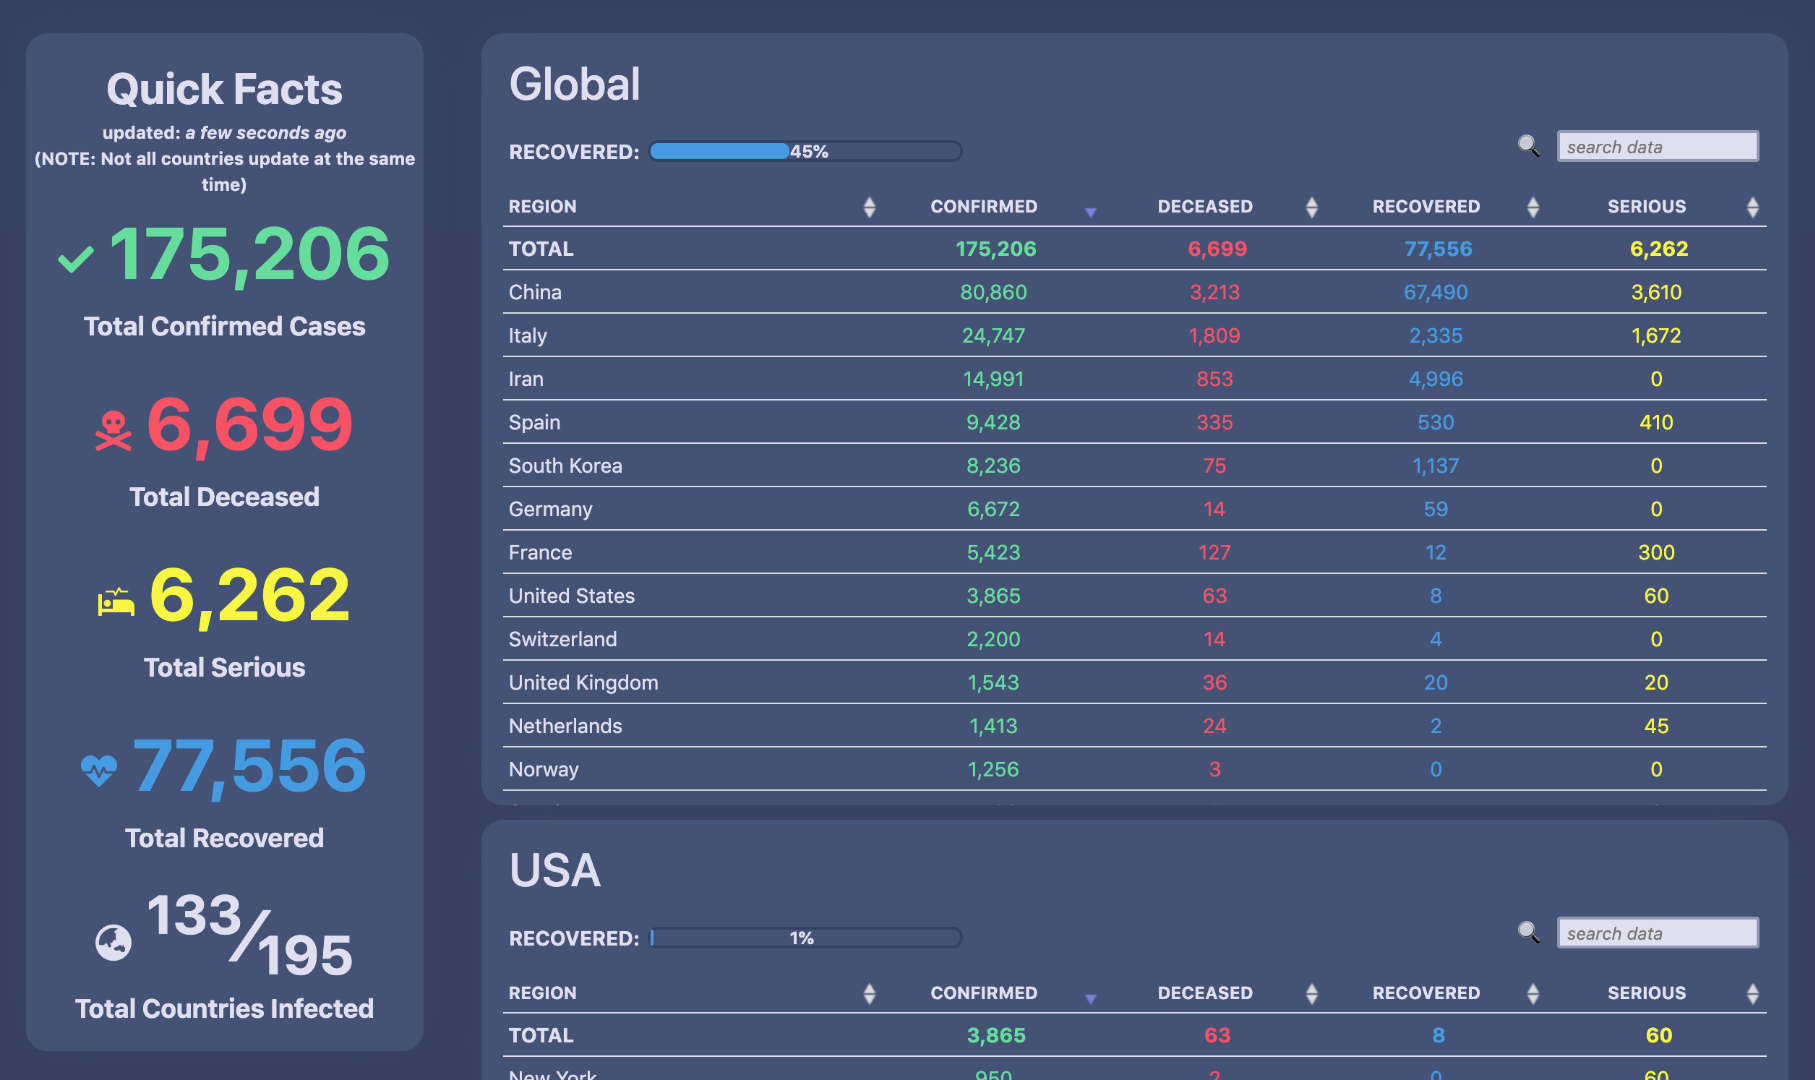The width and height of the screenshot is (1815, 1080).
Task: Sort Global table by Recovered arrows
Action: (x=1532, y=207)
